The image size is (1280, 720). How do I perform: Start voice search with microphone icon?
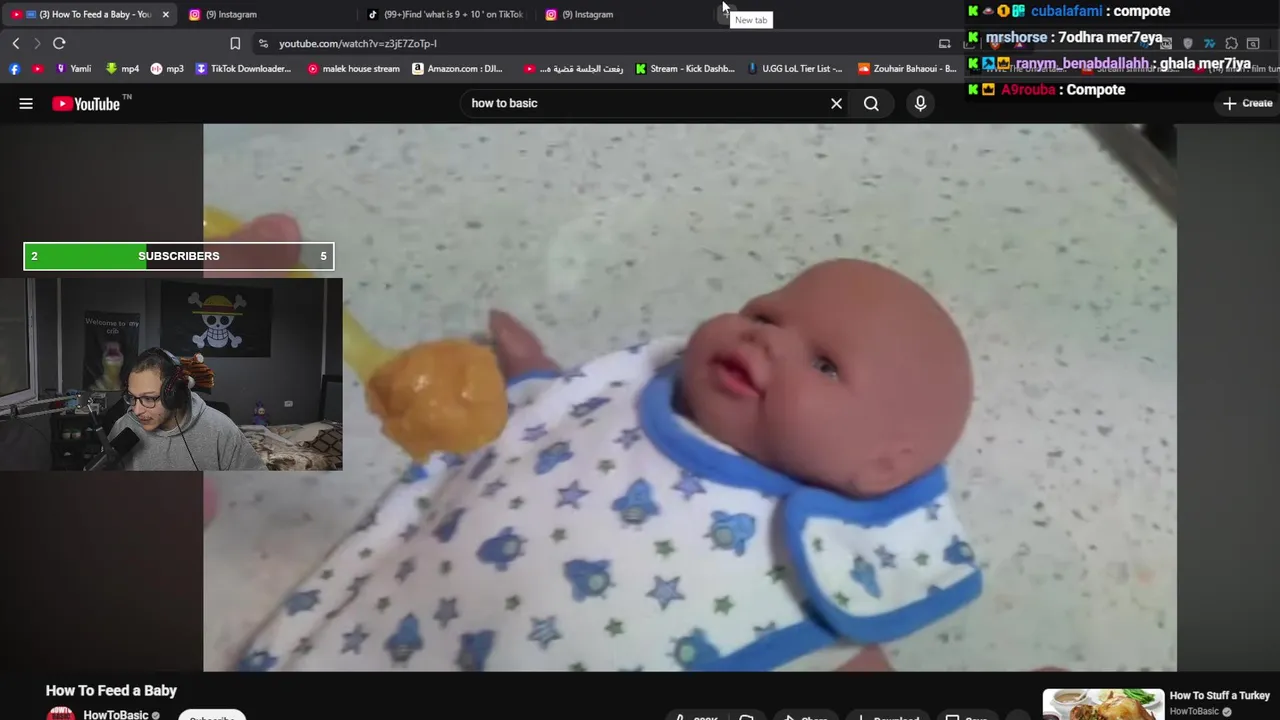pos(920,103)
